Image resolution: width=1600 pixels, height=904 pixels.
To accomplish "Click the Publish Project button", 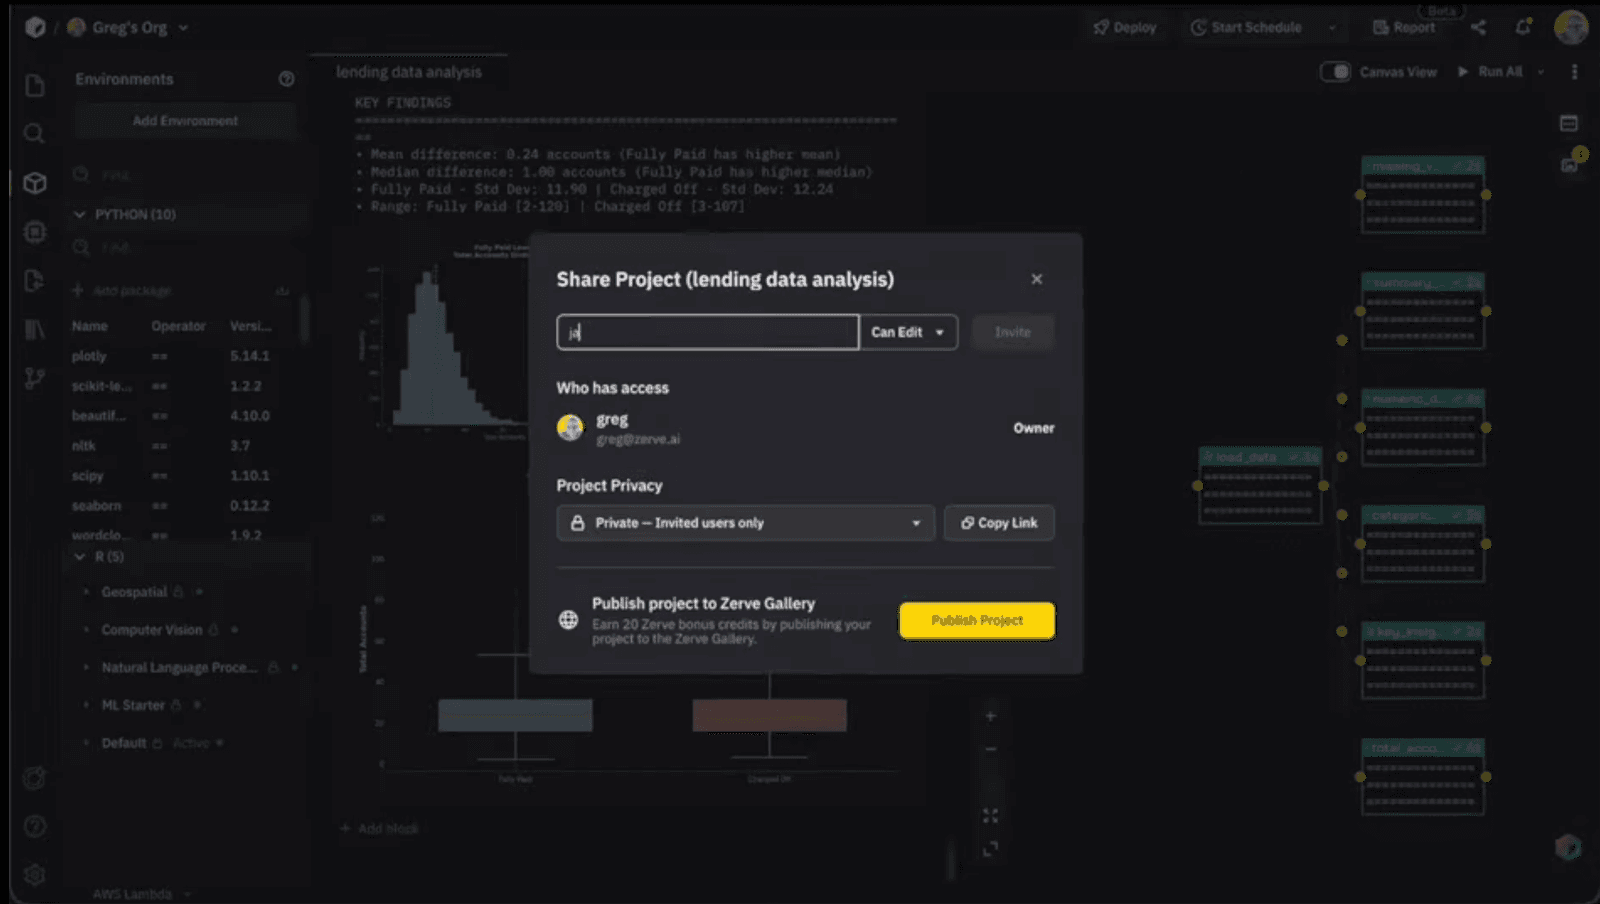I will tap(976, 620).
